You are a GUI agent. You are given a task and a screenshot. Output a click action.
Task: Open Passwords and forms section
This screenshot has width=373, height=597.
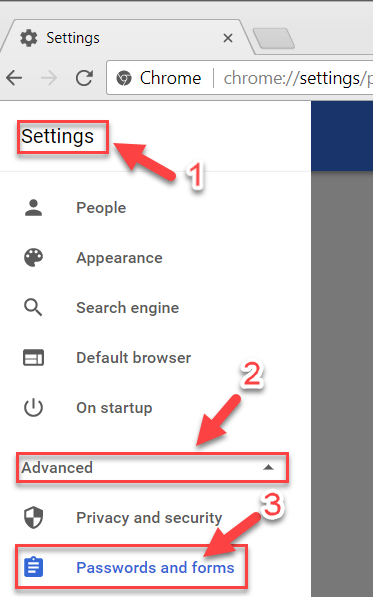point(155,567)
